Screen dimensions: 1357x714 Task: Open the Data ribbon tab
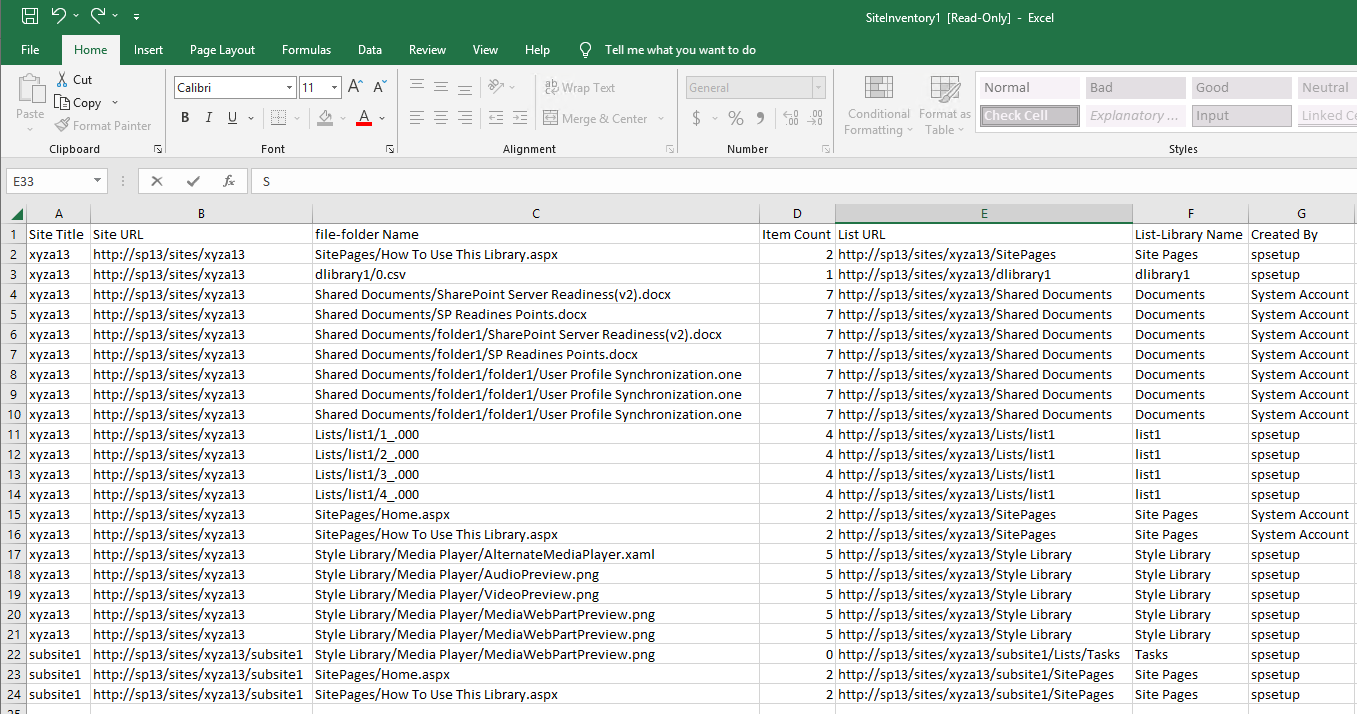pos(369,49)
